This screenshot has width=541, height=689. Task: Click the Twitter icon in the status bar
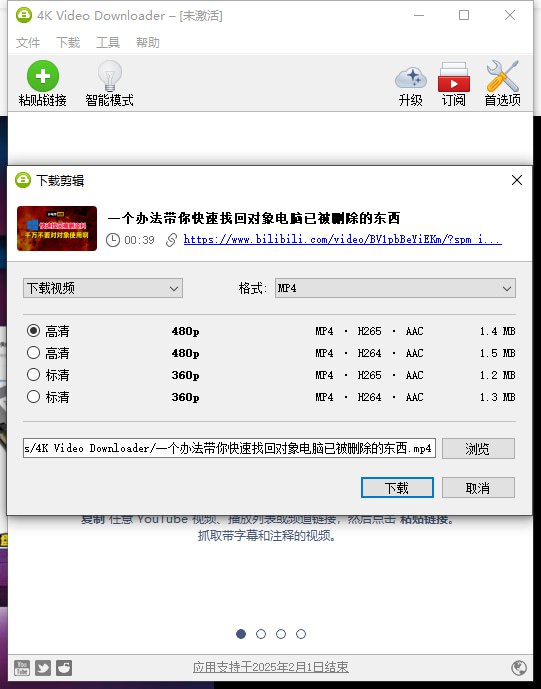pyautogui.click(x=43, y=668)
